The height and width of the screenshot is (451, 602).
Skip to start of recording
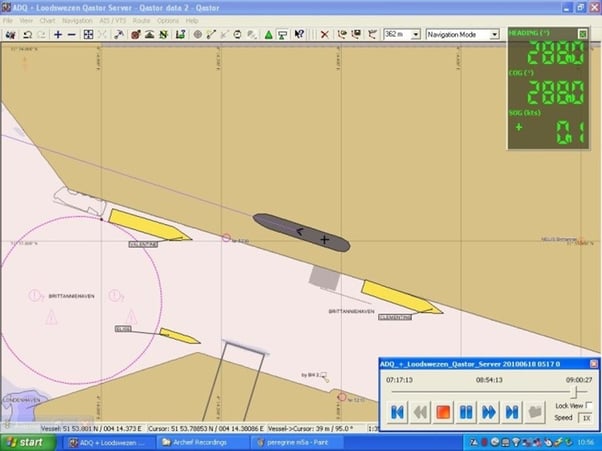pyautogui.click(x=397, y=411)
